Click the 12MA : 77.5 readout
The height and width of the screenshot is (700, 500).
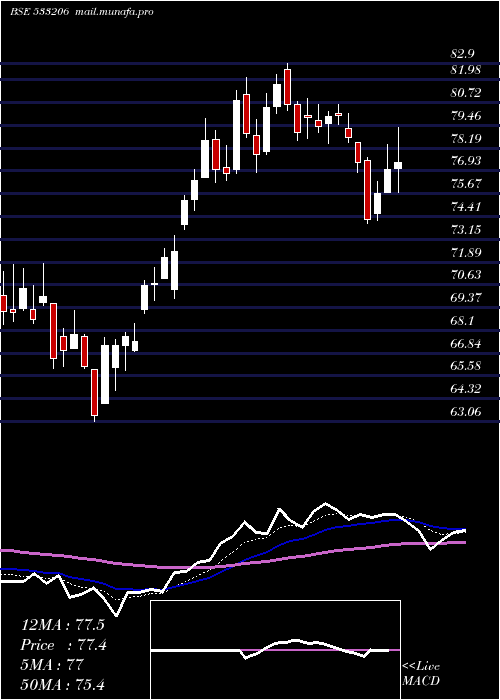tap(62, 625)
